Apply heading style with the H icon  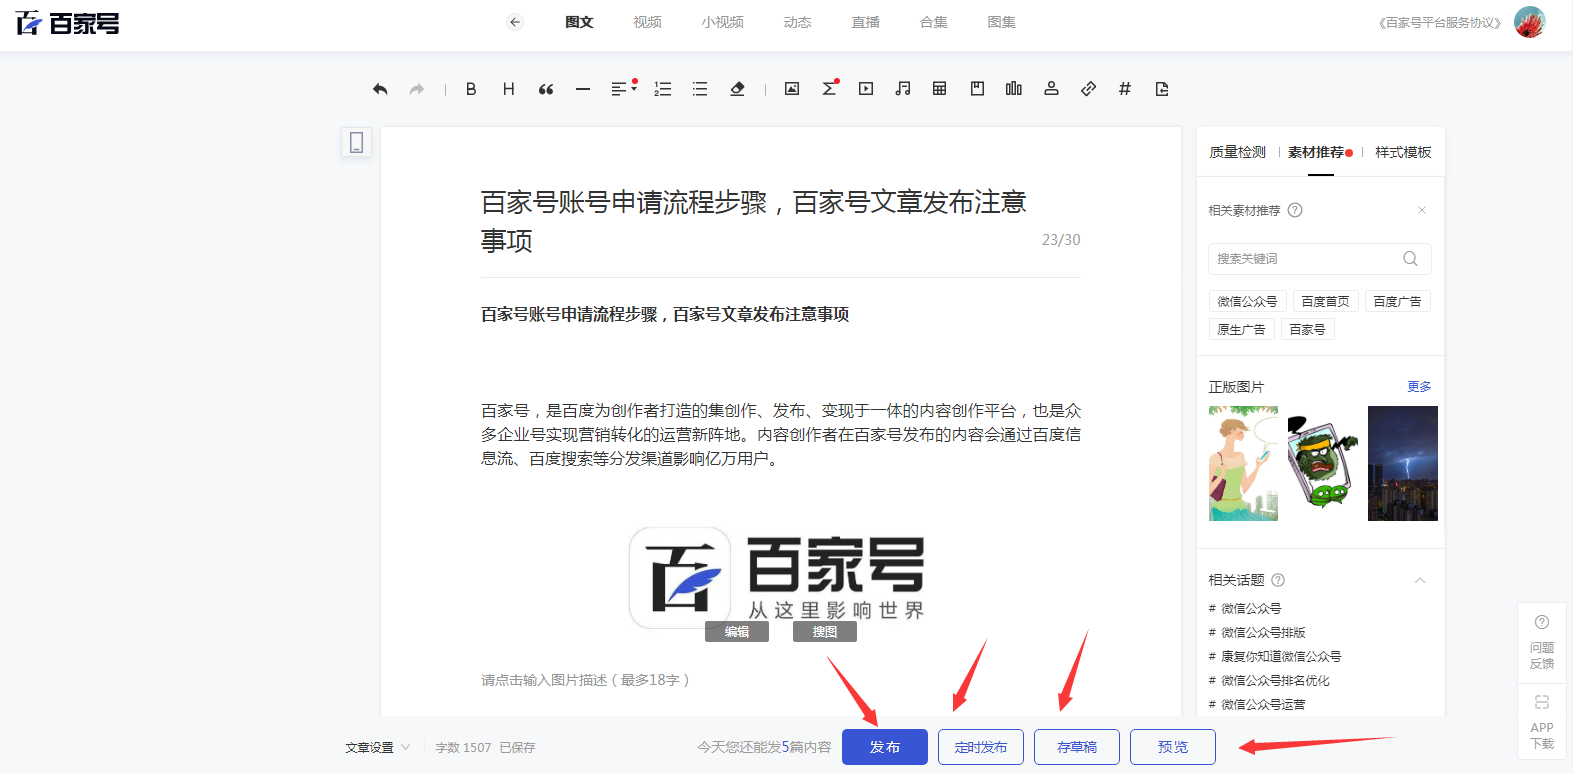click(508, 89)
